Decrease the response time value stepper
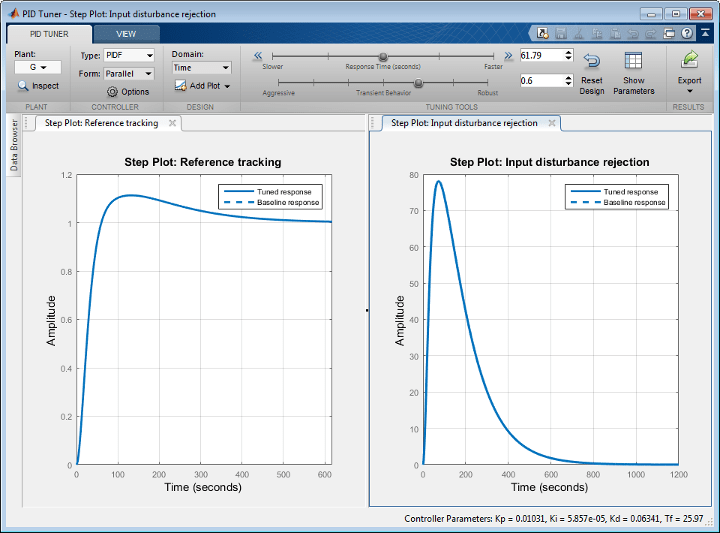Image resolution: width=720 pixels, height=533 pixels. coord(568,58)
